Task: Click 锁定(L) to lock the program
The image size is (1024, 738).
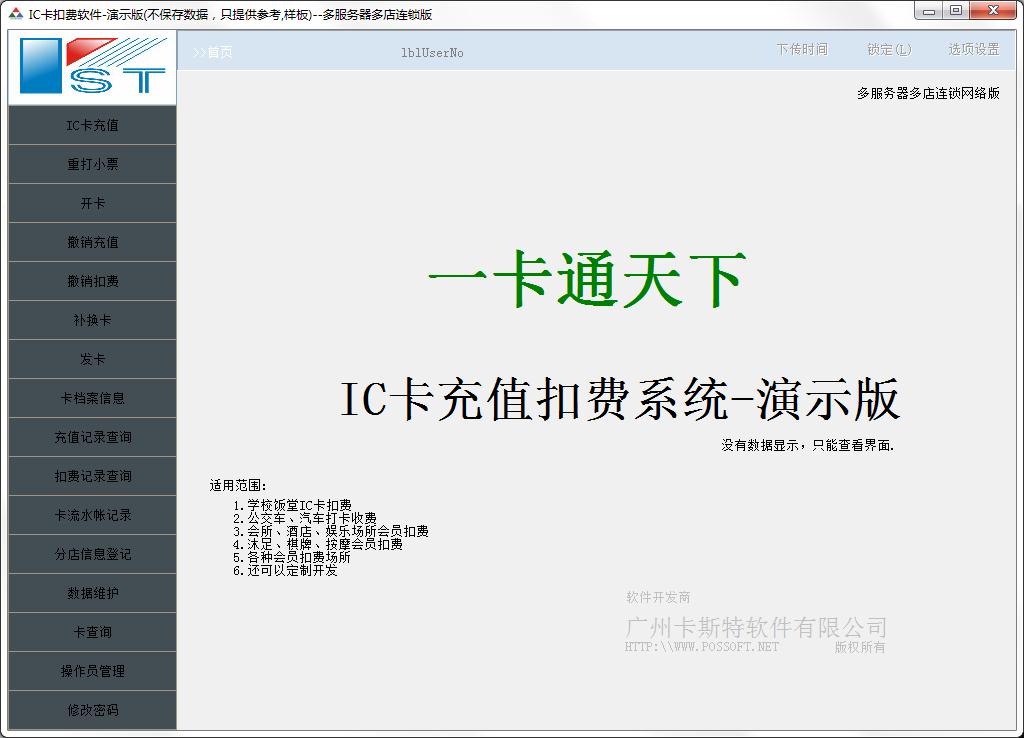Action: click(x=889, y=50)
